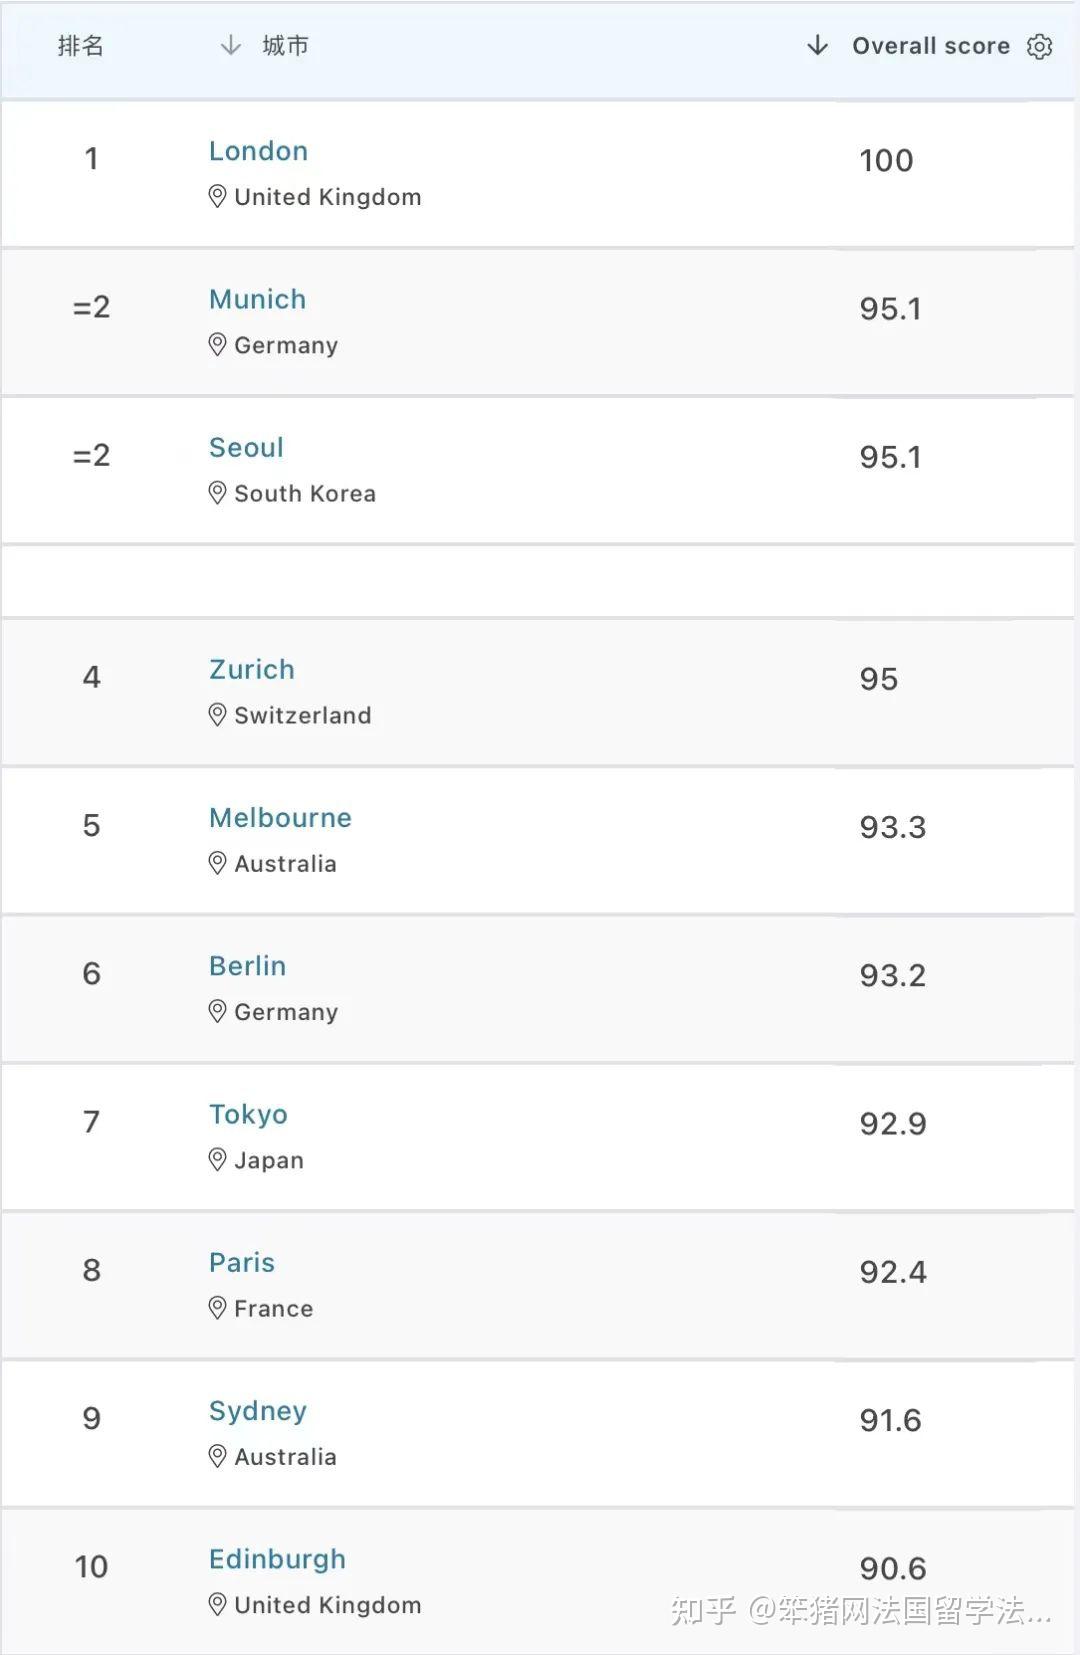Click location pin next to South Korea

pos(217,493)
